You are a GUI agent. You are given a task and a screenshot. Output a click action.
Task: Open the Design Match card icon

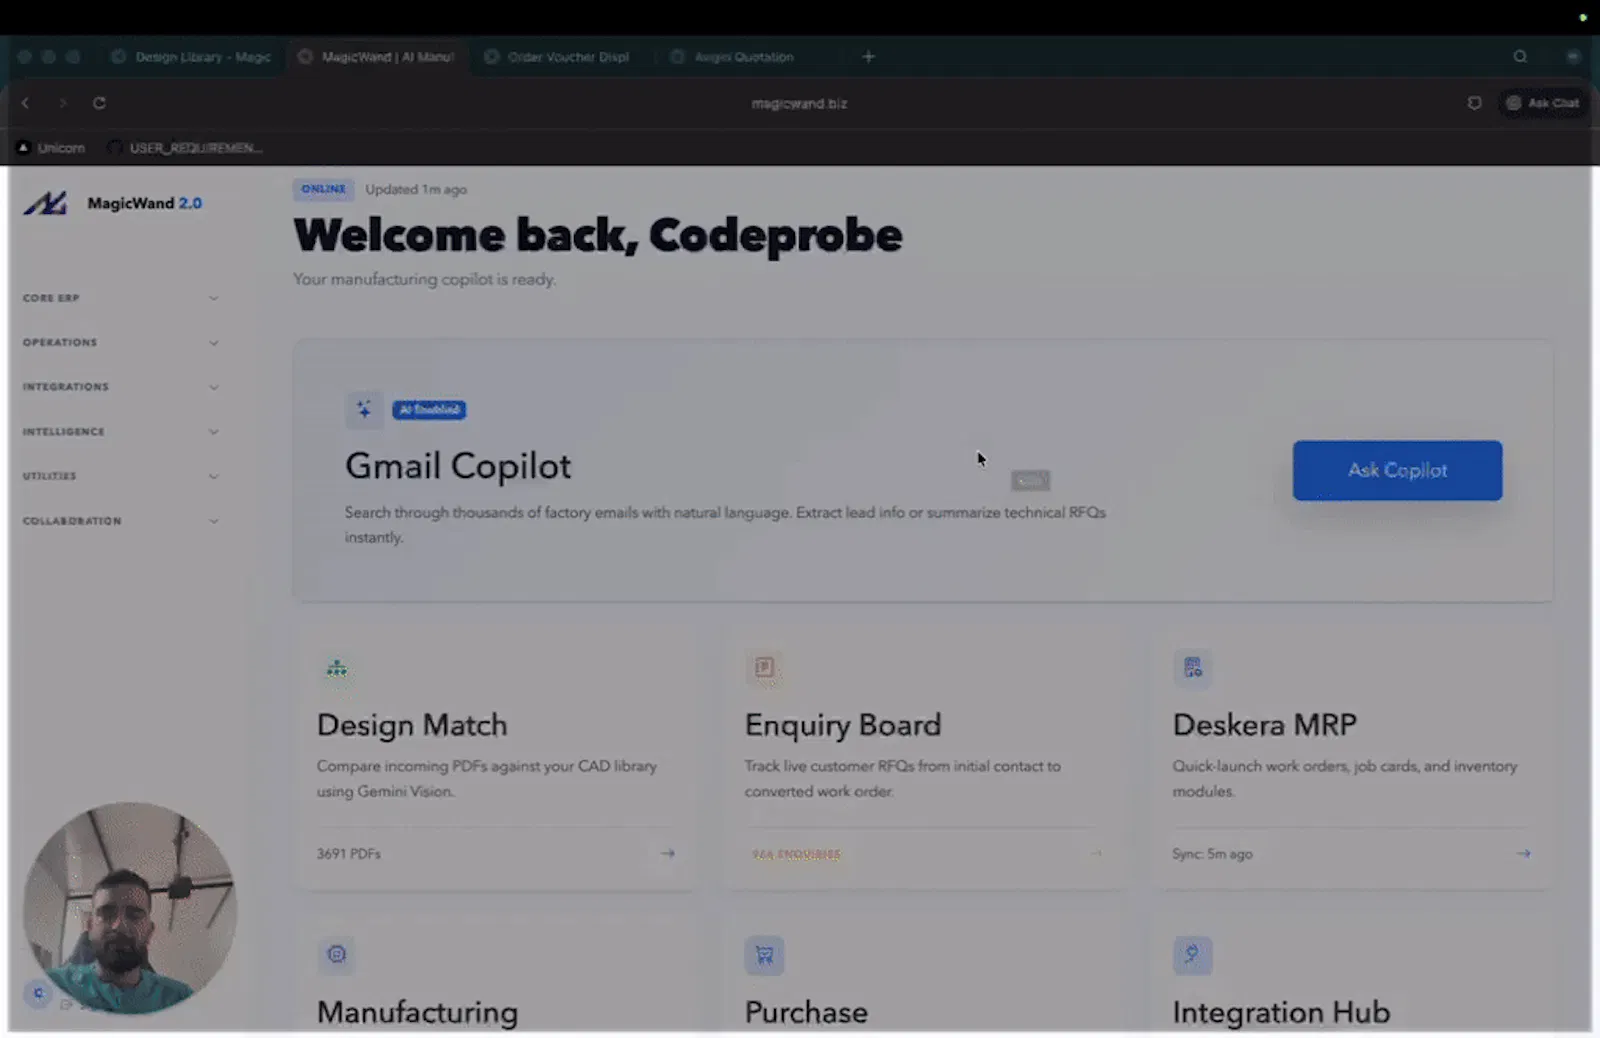337,668
